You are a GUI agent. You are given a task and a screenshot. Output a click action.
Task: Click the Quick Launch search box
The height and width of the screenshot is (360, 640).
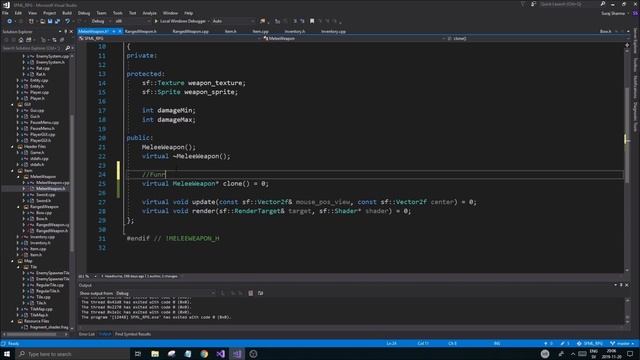[x=569, y=4]
